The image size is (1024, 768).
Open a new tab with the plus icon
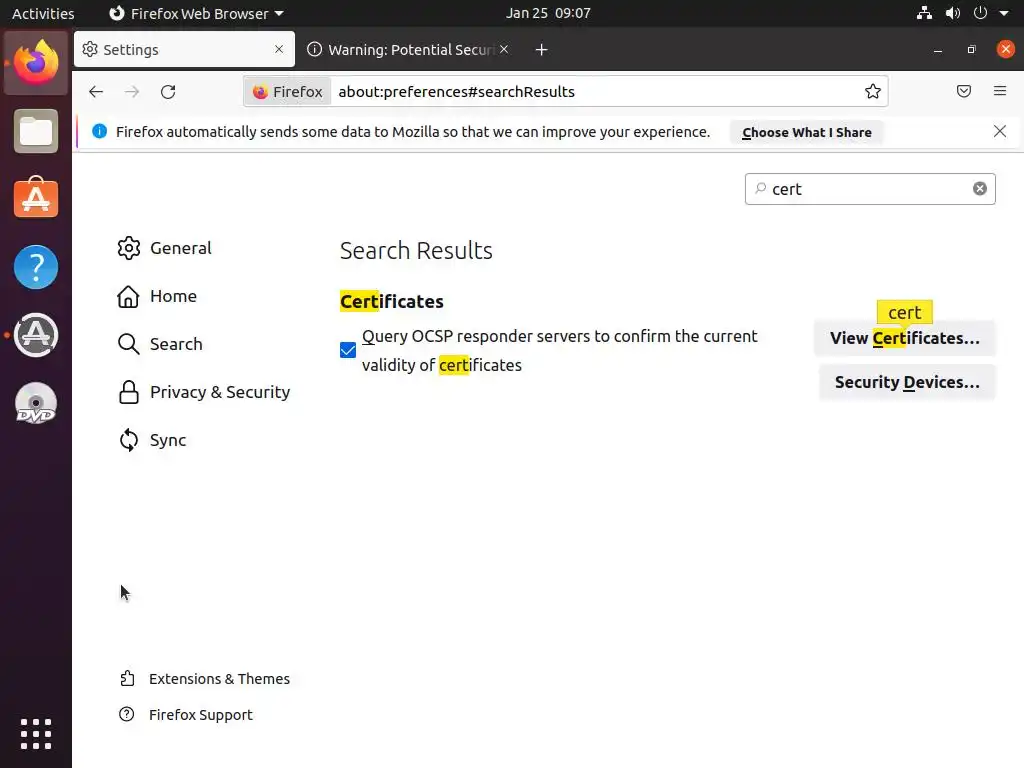pyautogui.click(x=541, y=50)
